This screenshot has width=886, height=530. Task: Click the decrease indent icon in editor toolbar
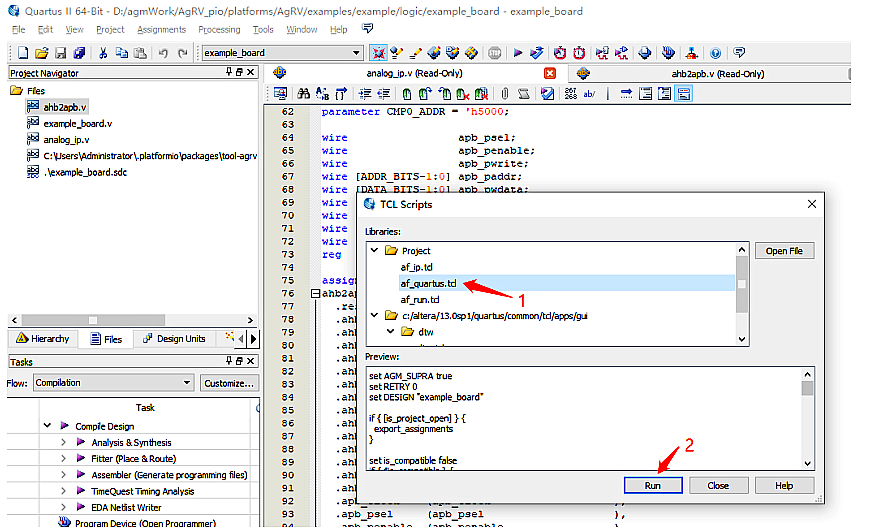coord(384,94)
